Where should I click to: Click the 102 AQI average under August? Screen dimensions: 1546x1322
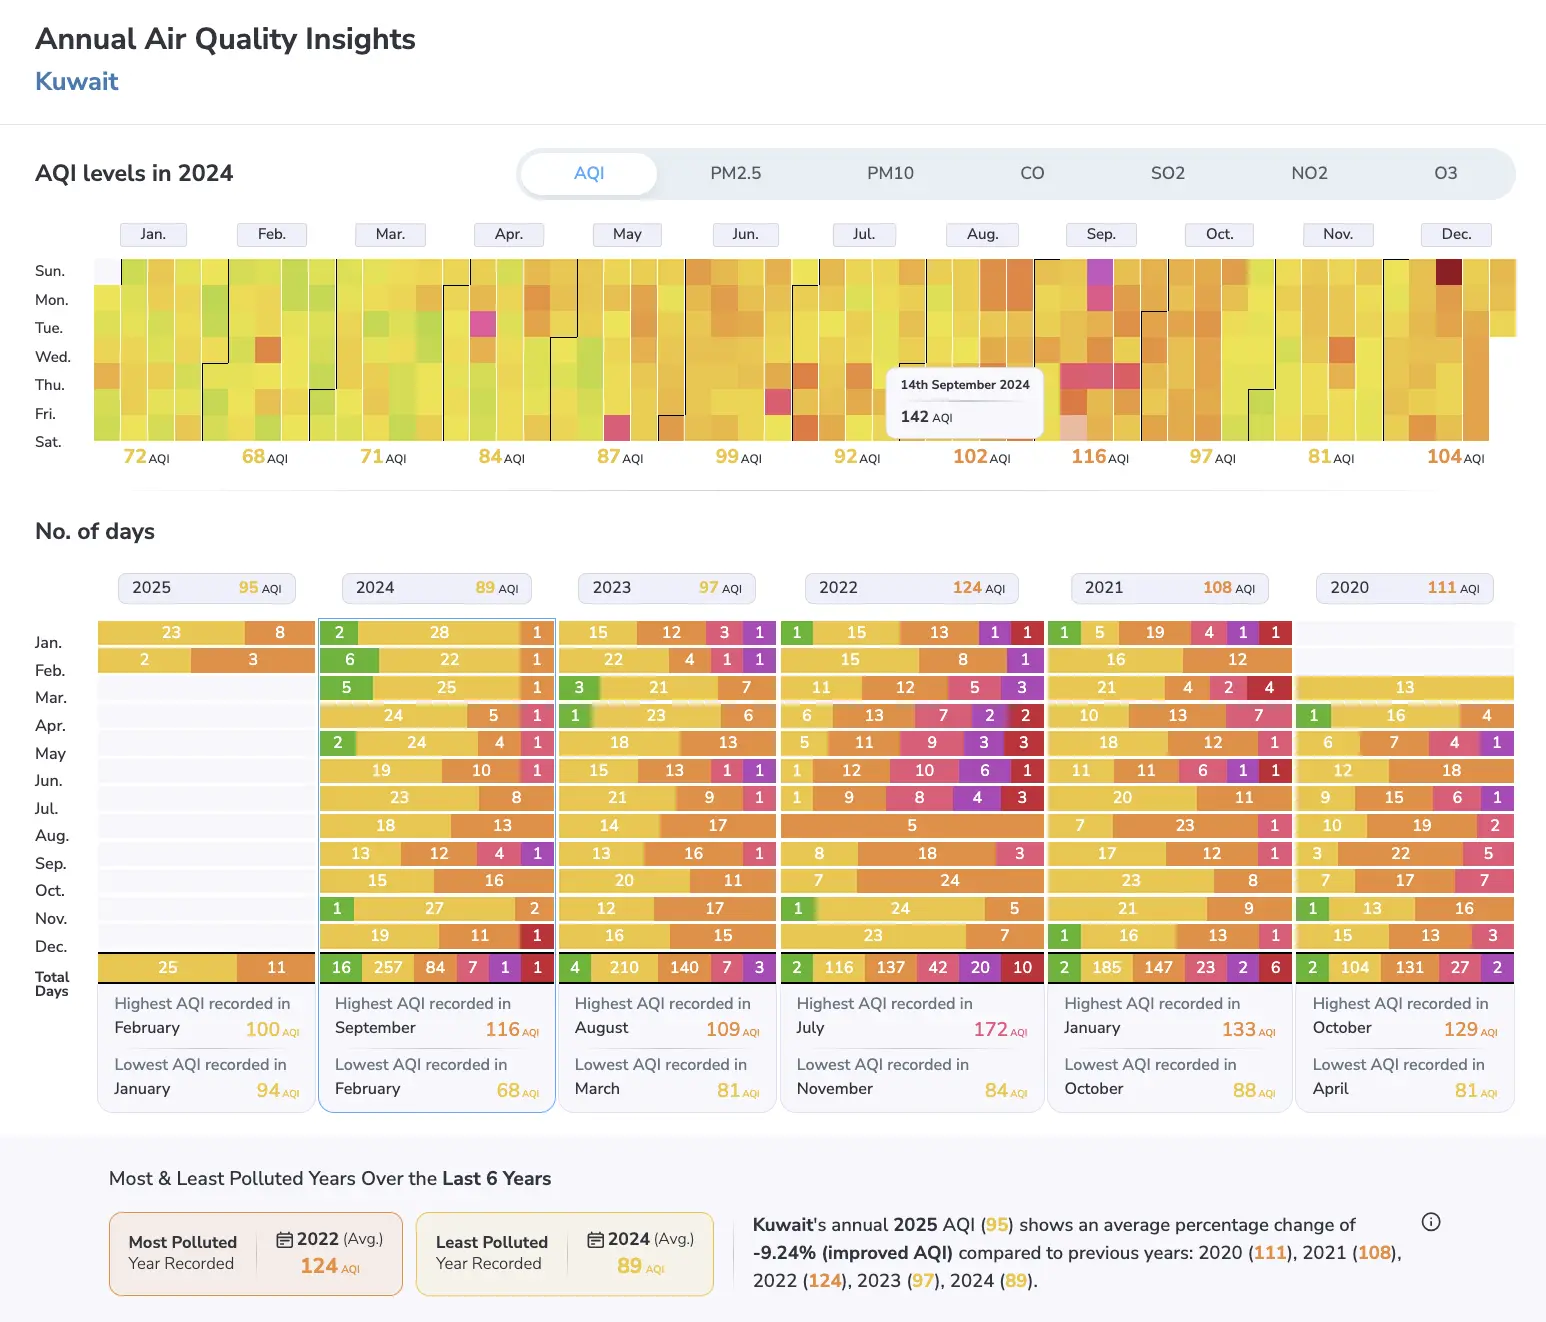point(982,457)
